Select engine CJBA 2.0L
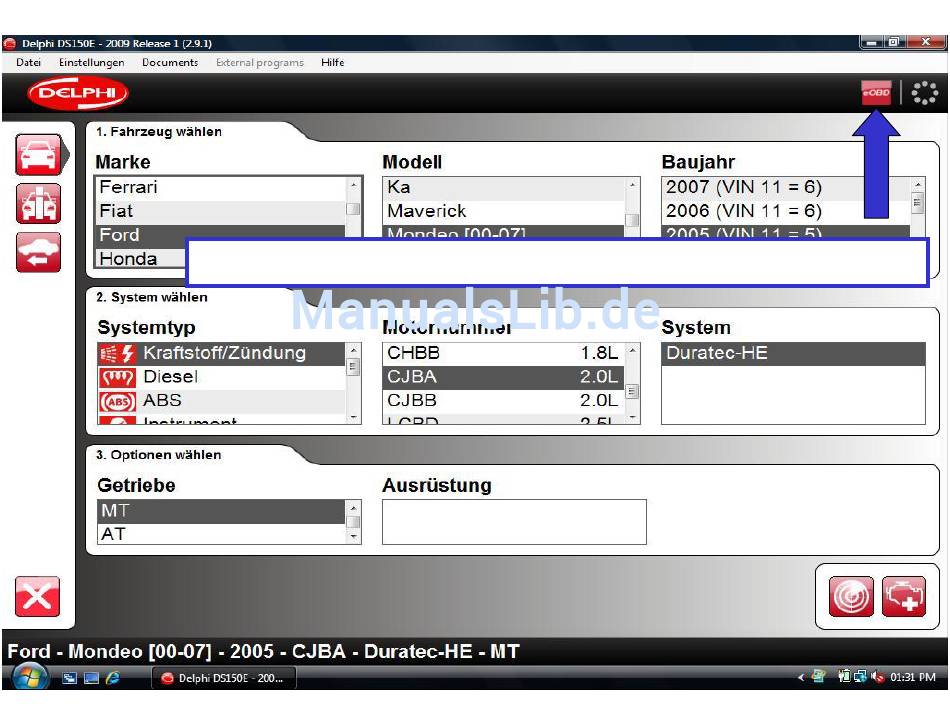 coord(503,377)
